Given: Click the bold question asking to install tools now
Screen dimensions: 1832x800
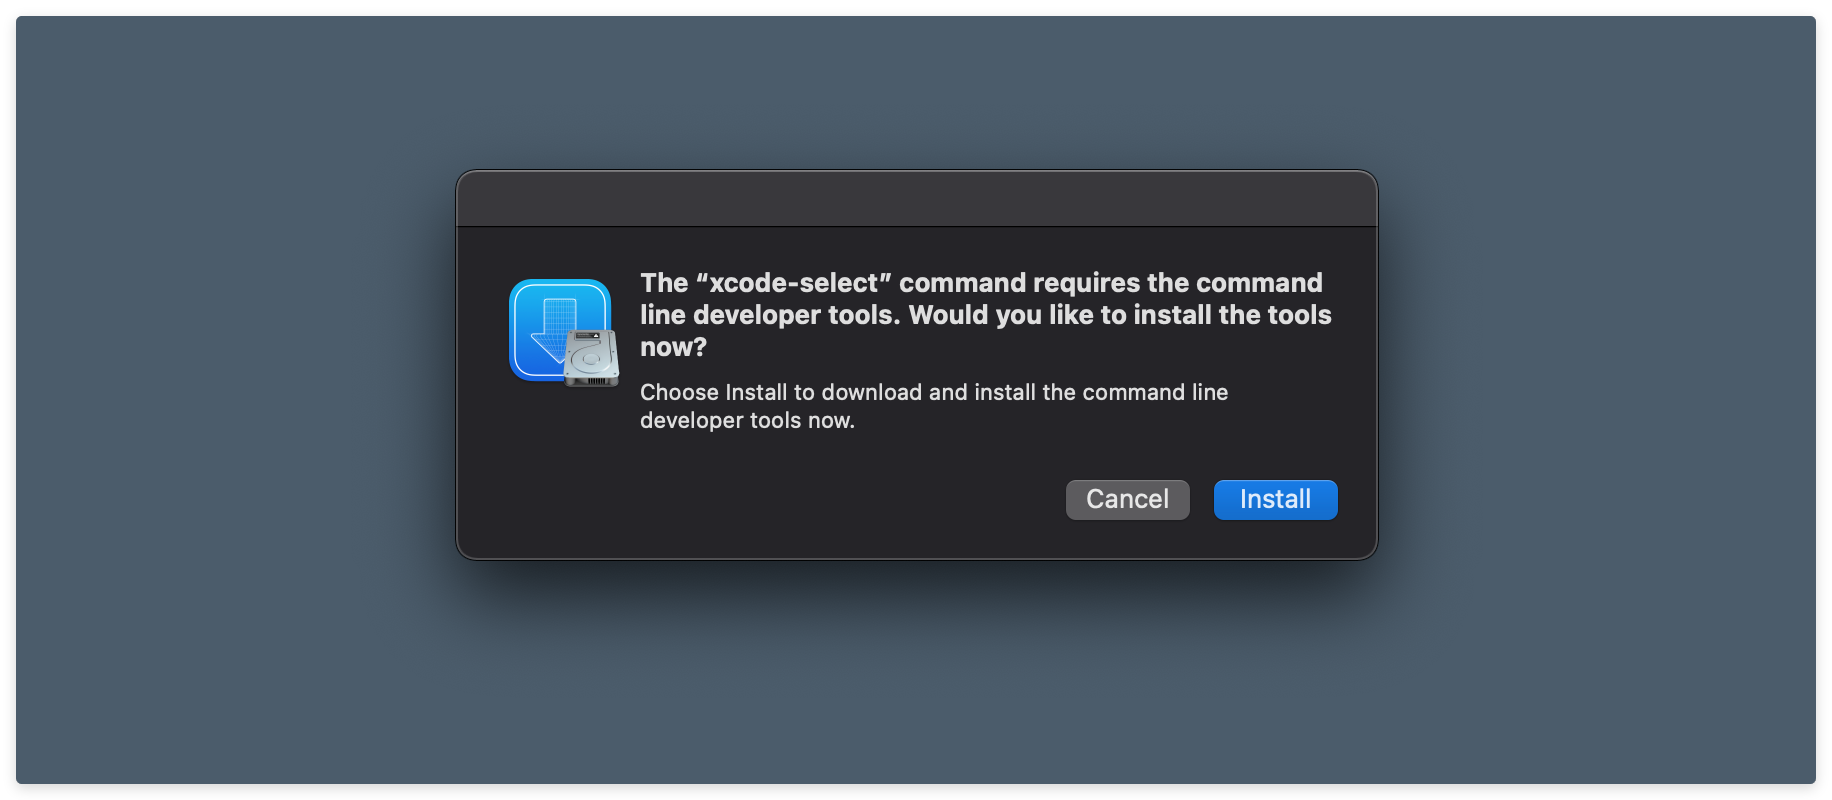Looking at the screenshot, I should tap(985, 314).
